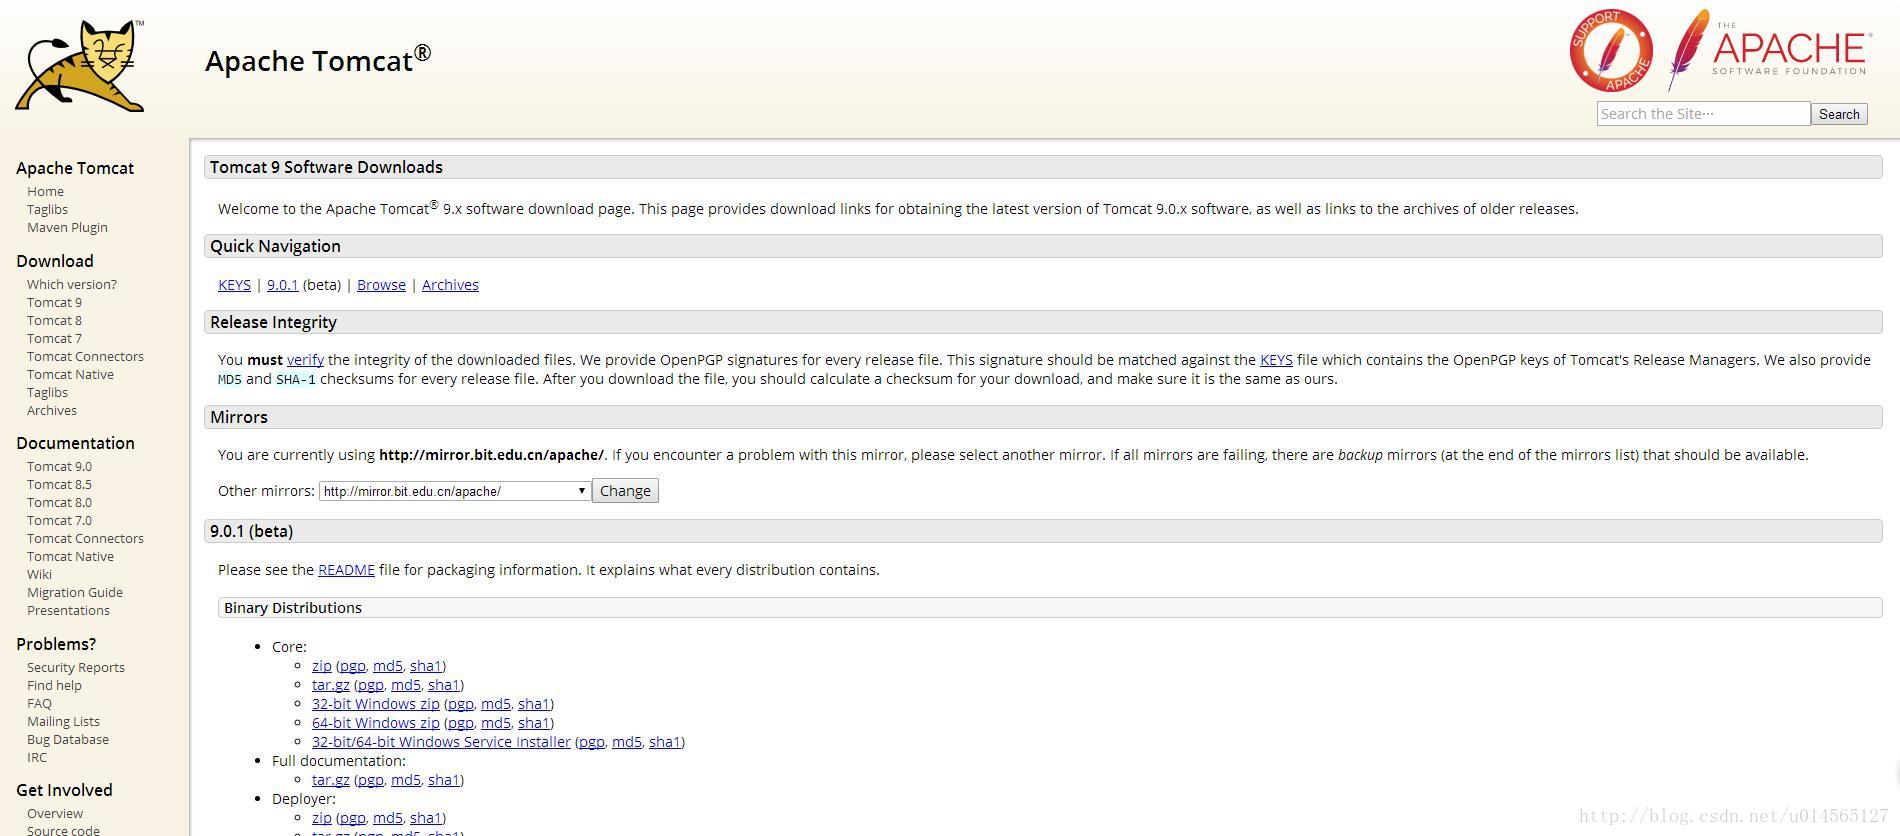The width and height of the screenshot is (1900, 836).
Task: Open Tomcat Connectors under Download
Action: pyautogui.click(x=85, y=357)
